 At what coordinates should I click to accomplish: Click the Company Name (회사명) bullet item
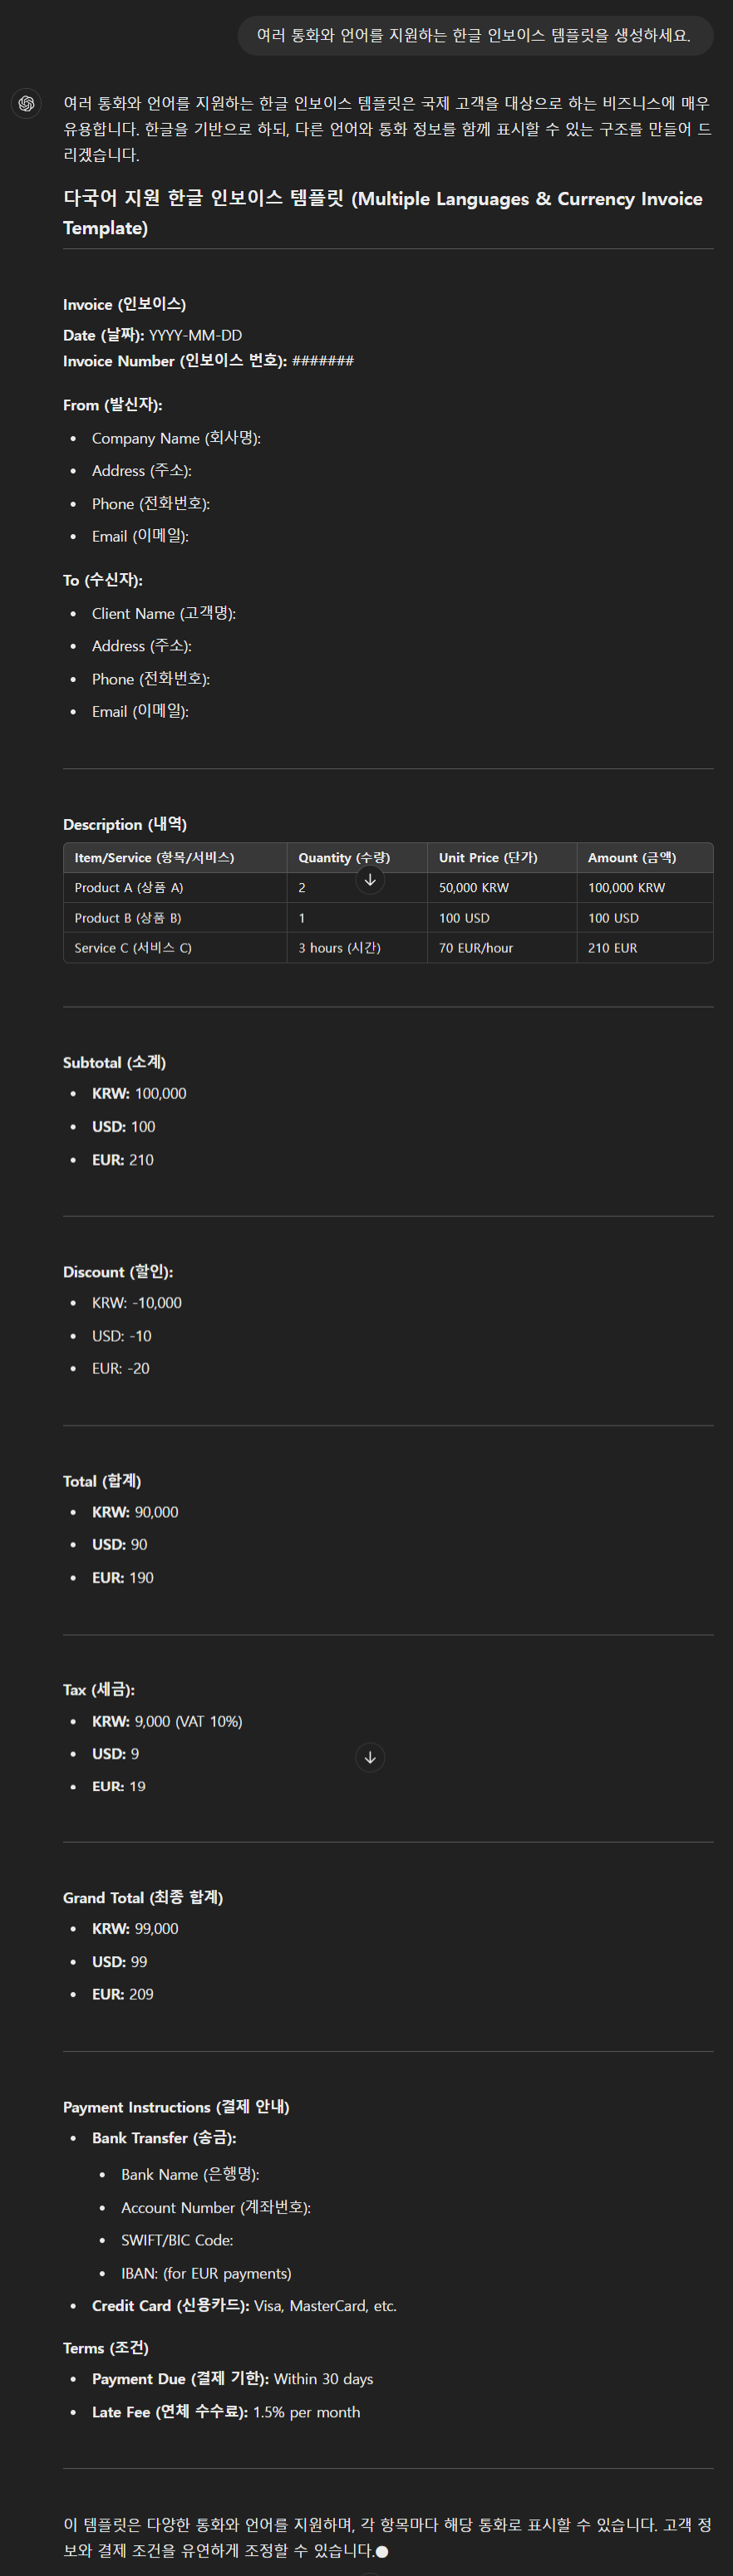coord(176,438)
